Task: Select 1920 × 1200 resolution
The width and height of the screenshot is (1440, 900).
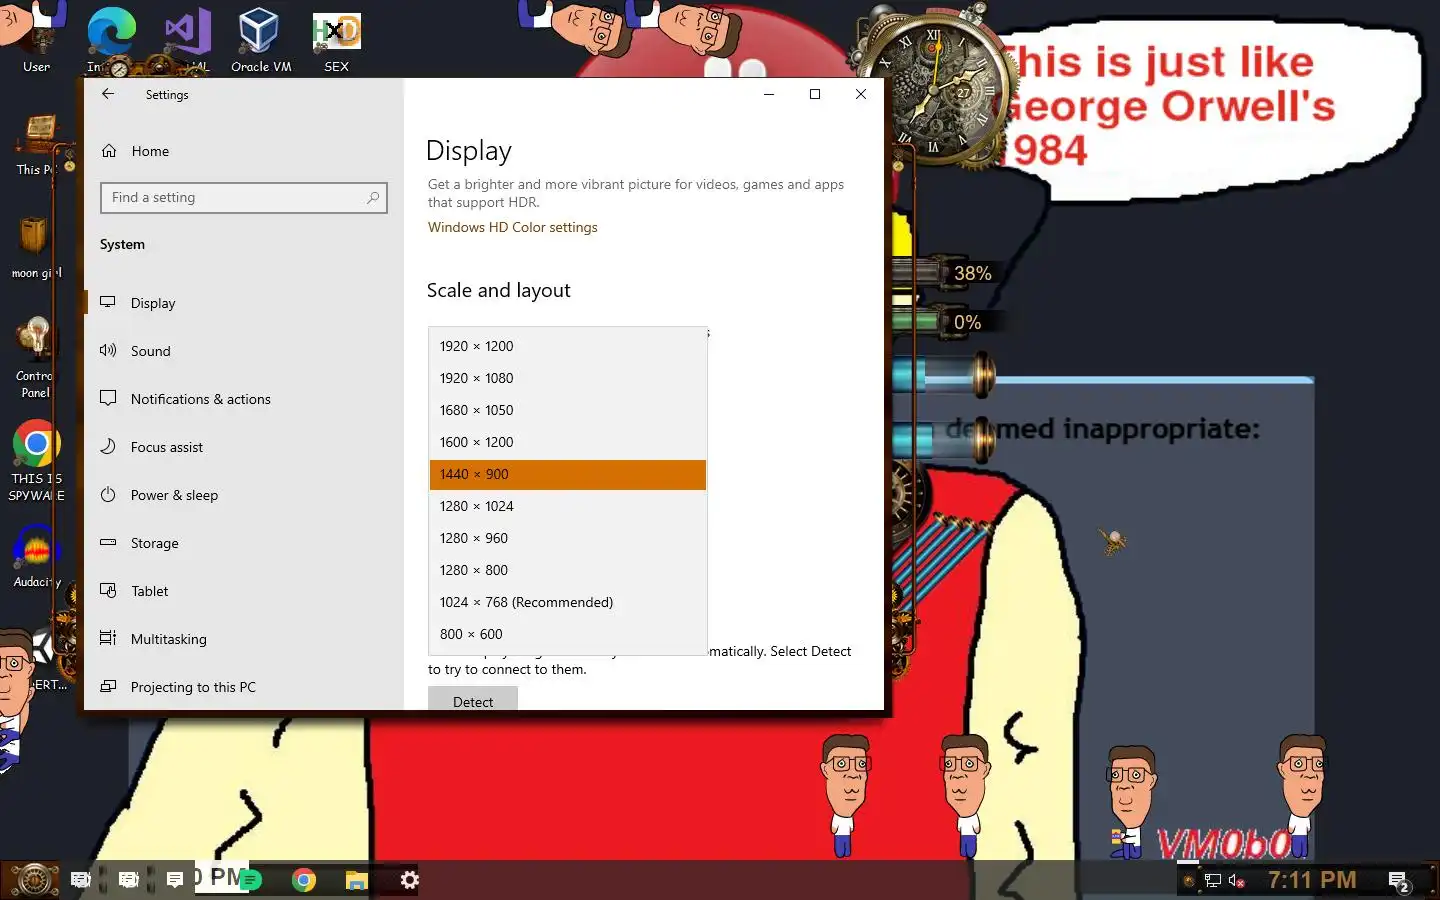Action: [x=568, y=346]
